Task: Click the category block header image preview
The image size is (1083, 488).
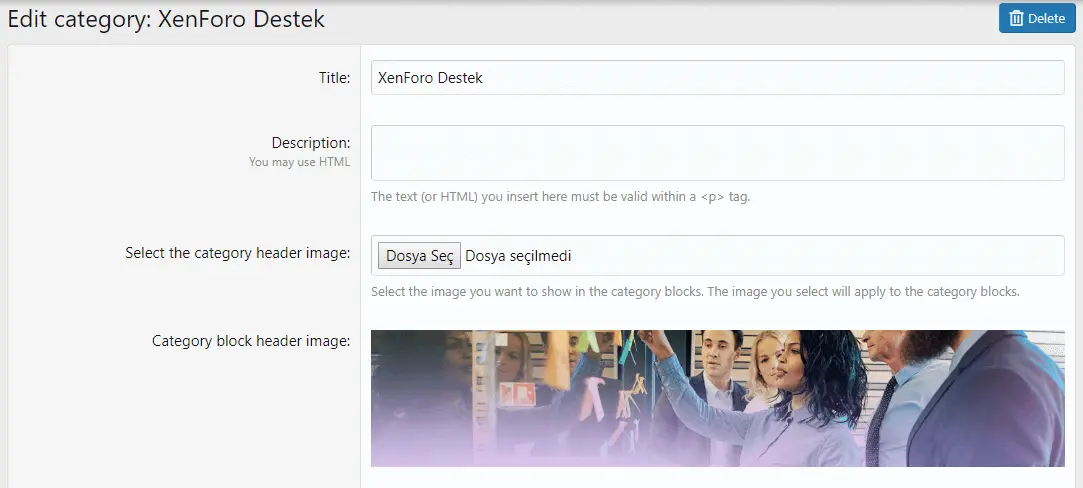Action: pos(717,398)
